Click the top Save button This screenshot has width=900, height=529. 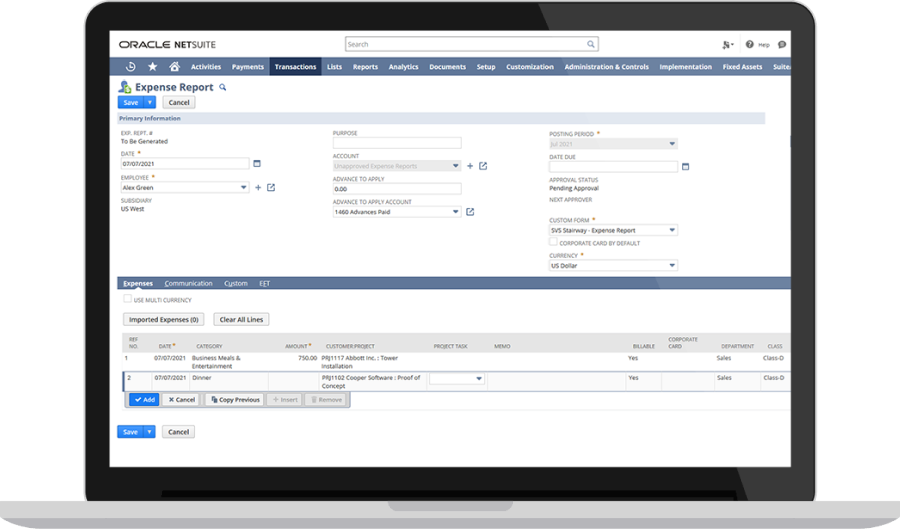pyautogui.click(x=131, y=102)
